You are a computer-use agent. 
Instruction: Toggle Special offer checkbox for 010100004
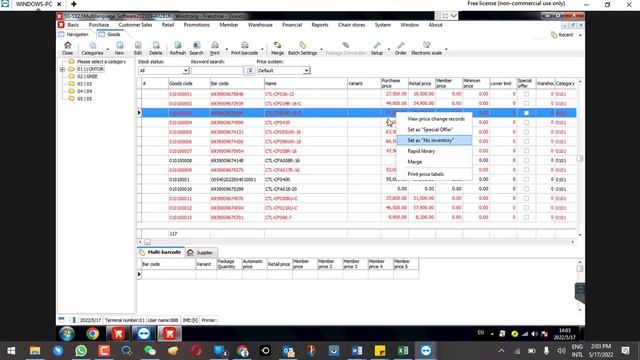tap(526, 122)
